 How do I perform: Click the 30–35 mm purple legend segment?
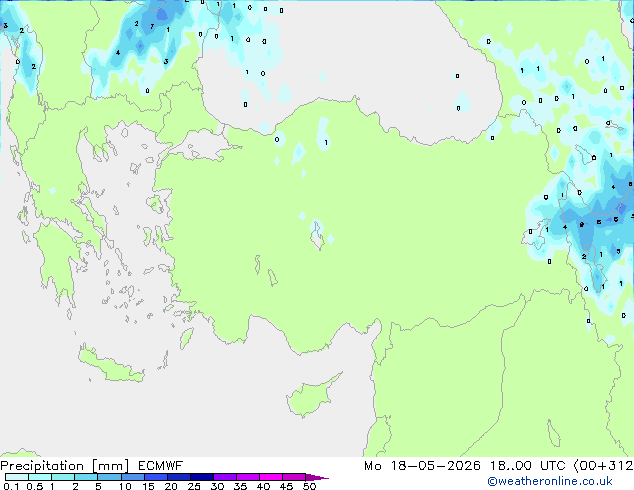point(224,477)
